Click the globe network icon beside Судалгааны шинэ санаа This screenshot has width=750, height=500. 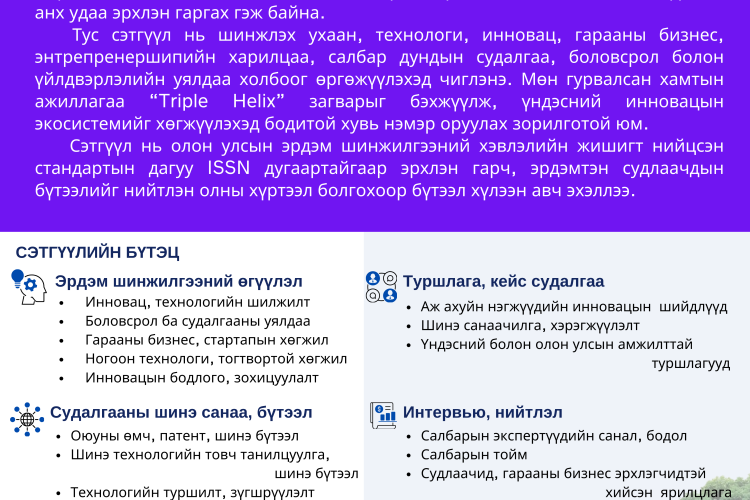point(27,419)
